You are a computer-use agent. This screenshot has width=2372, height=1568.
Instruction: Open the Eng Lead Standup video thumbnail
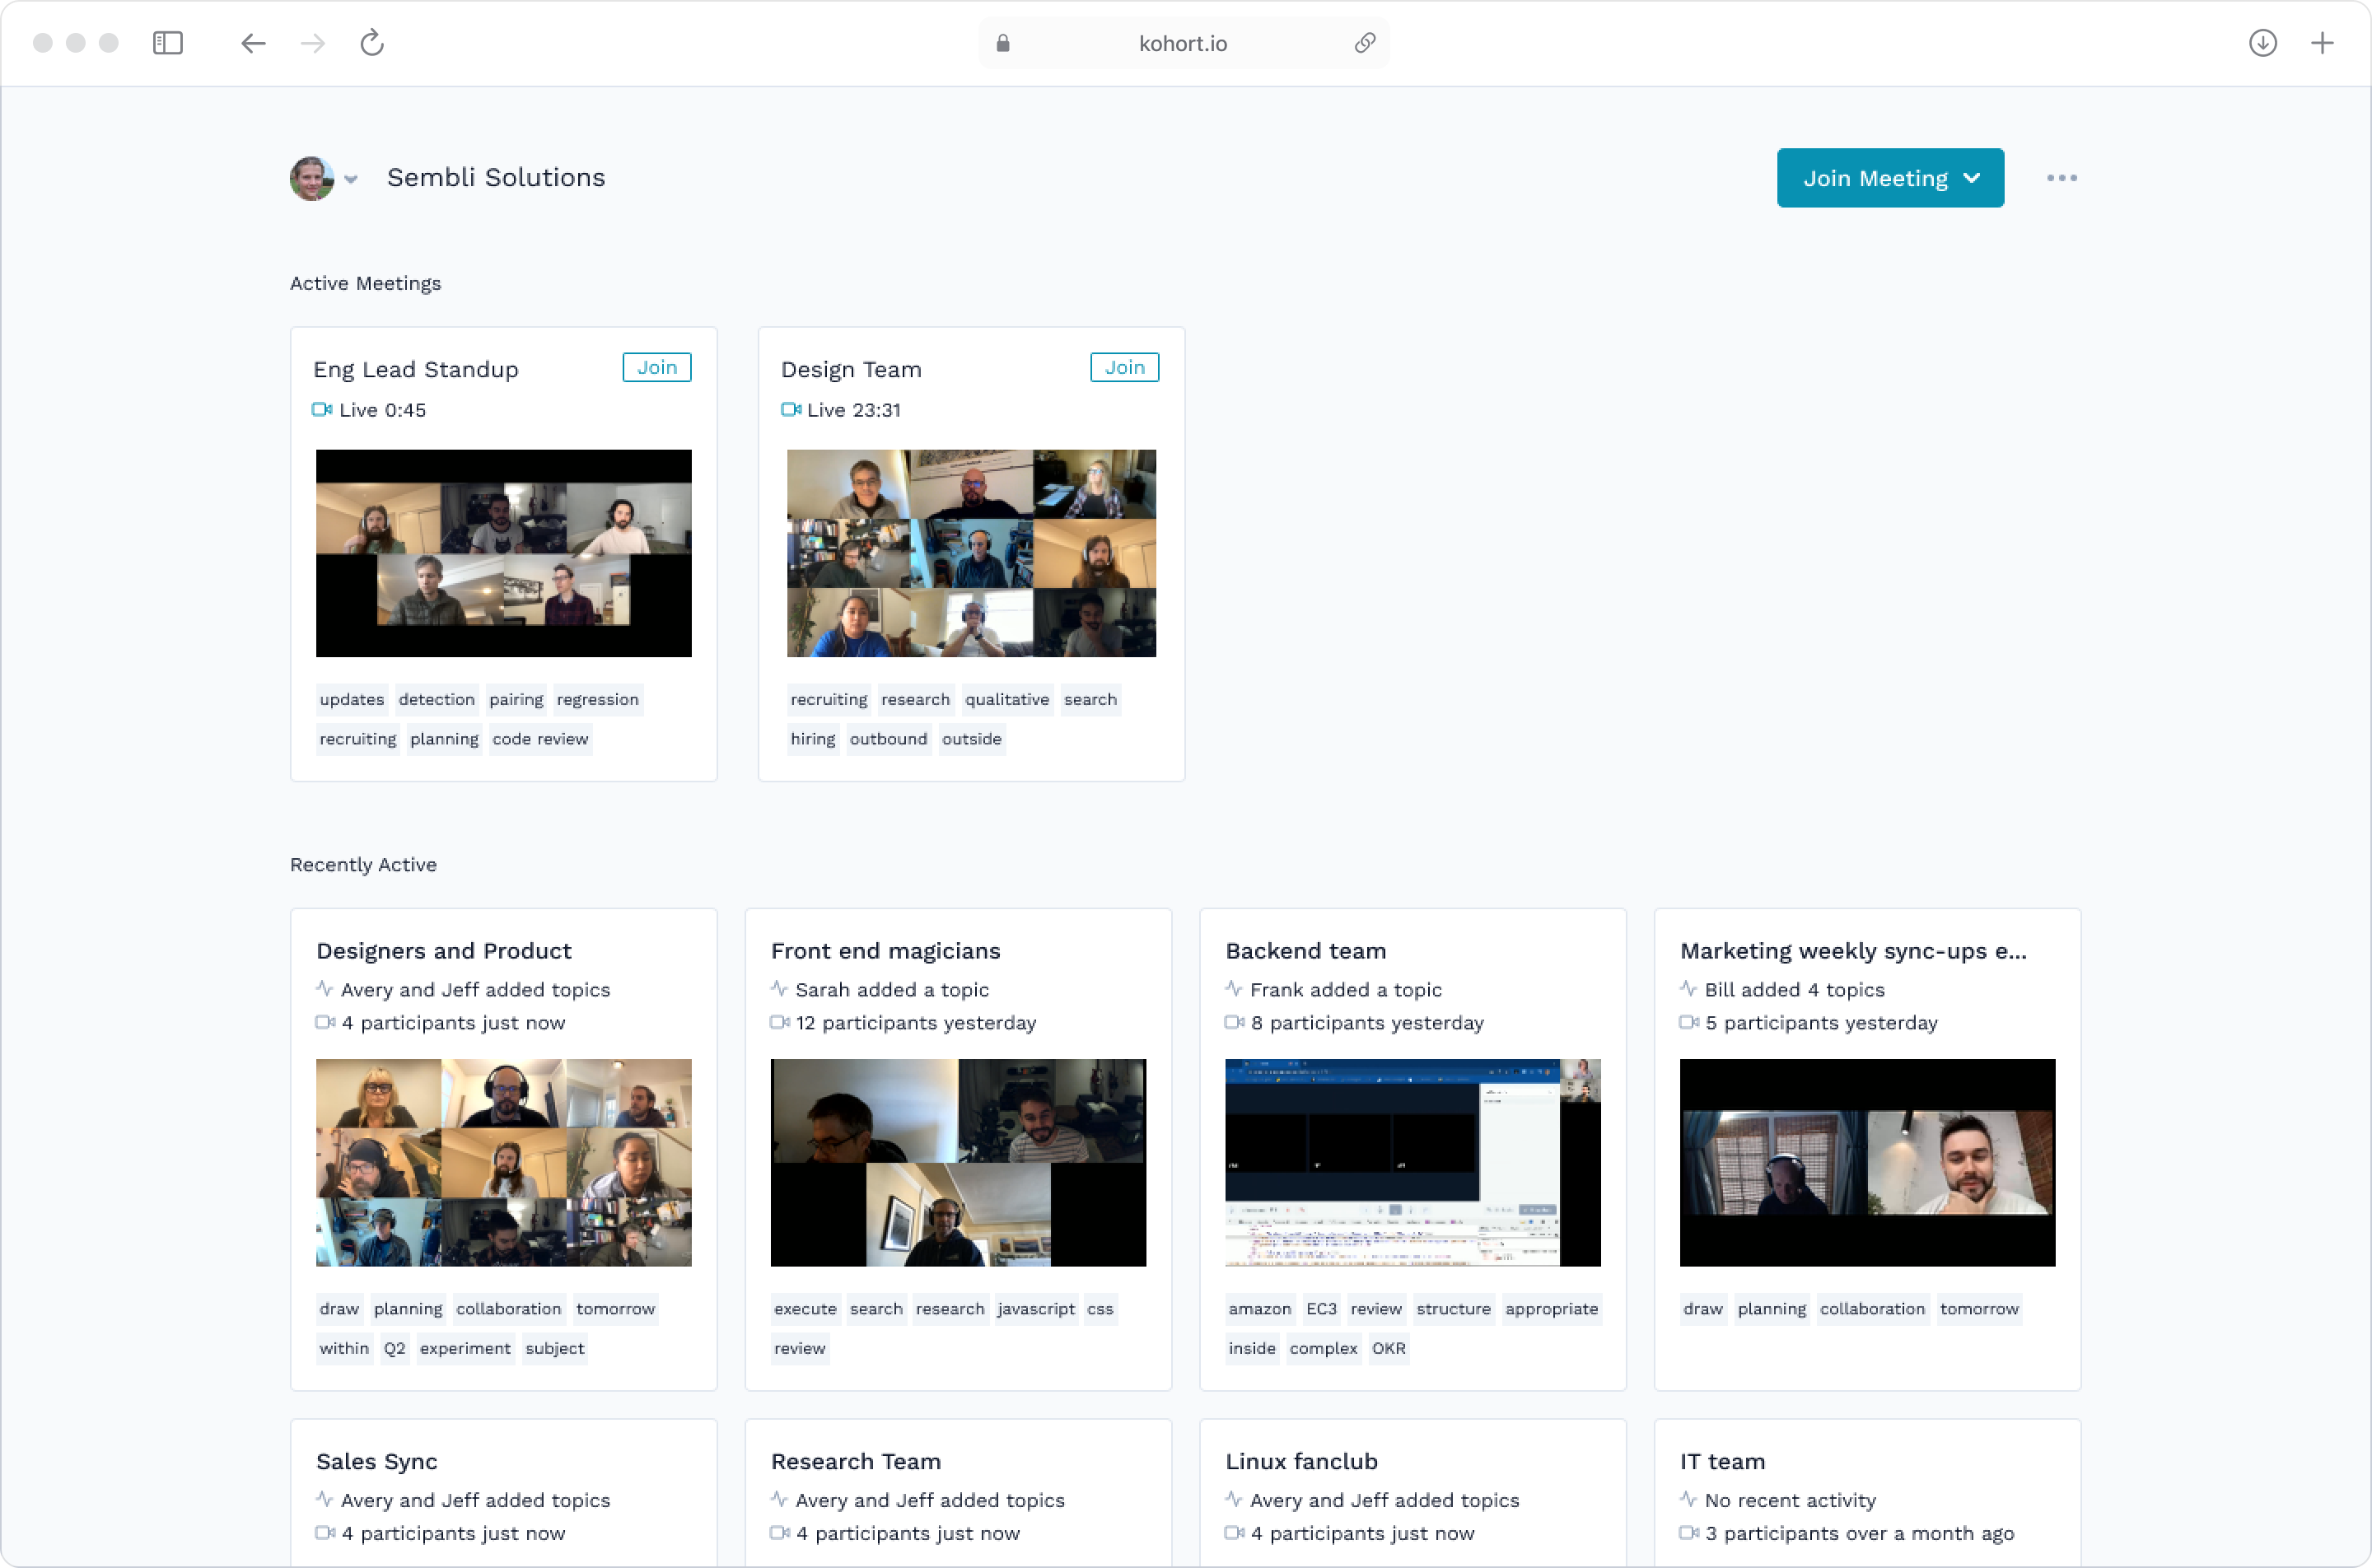click(x=504, y=553)
